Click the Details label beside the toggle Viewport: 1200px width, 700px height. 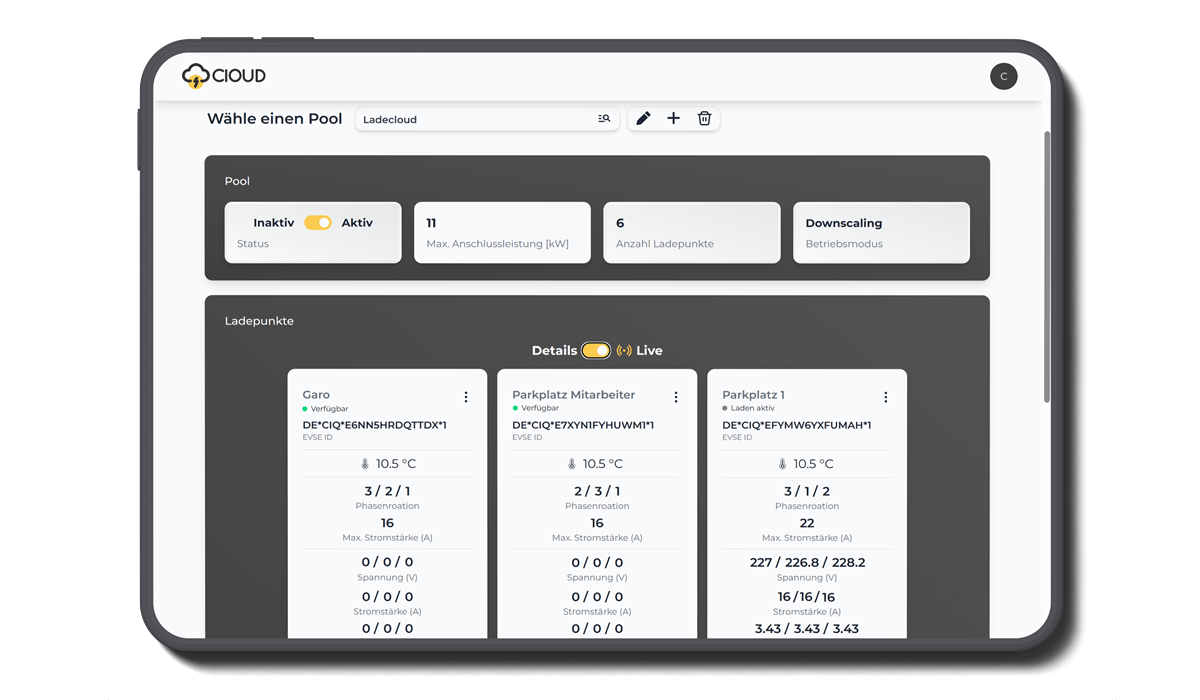click(555, 351)
